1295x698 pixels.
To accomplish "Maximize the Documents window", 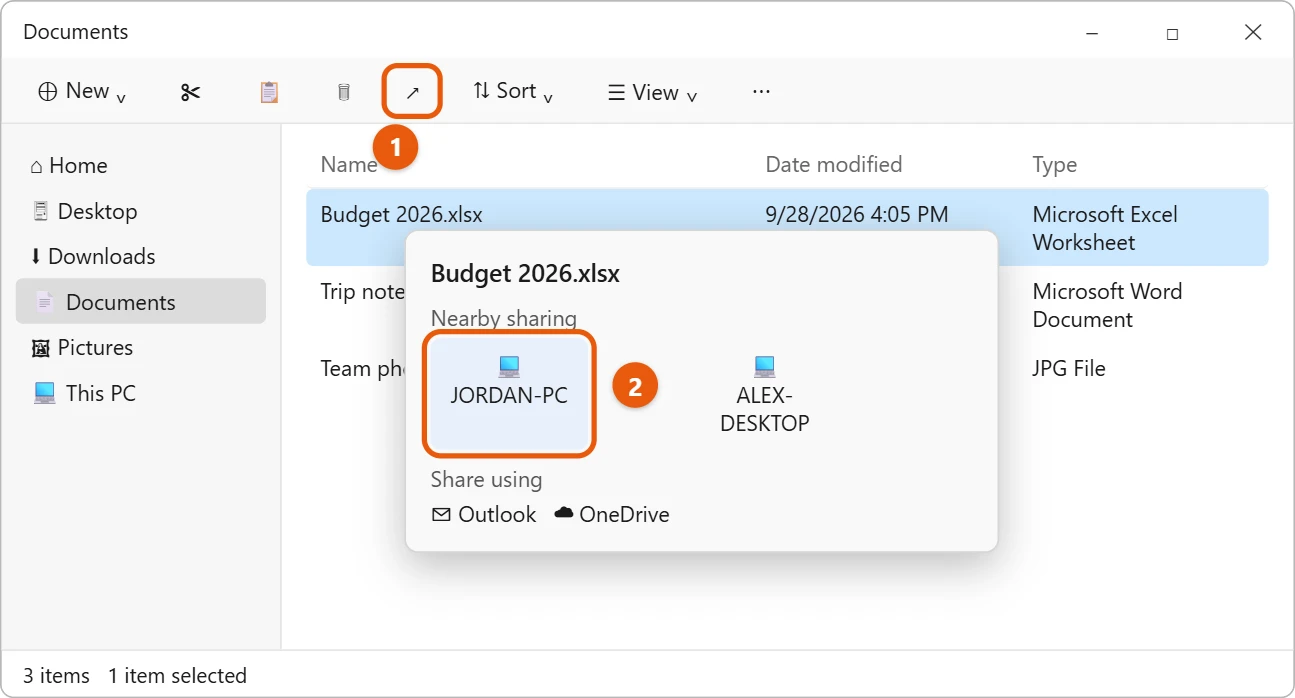I will (x=1172, y=33).
